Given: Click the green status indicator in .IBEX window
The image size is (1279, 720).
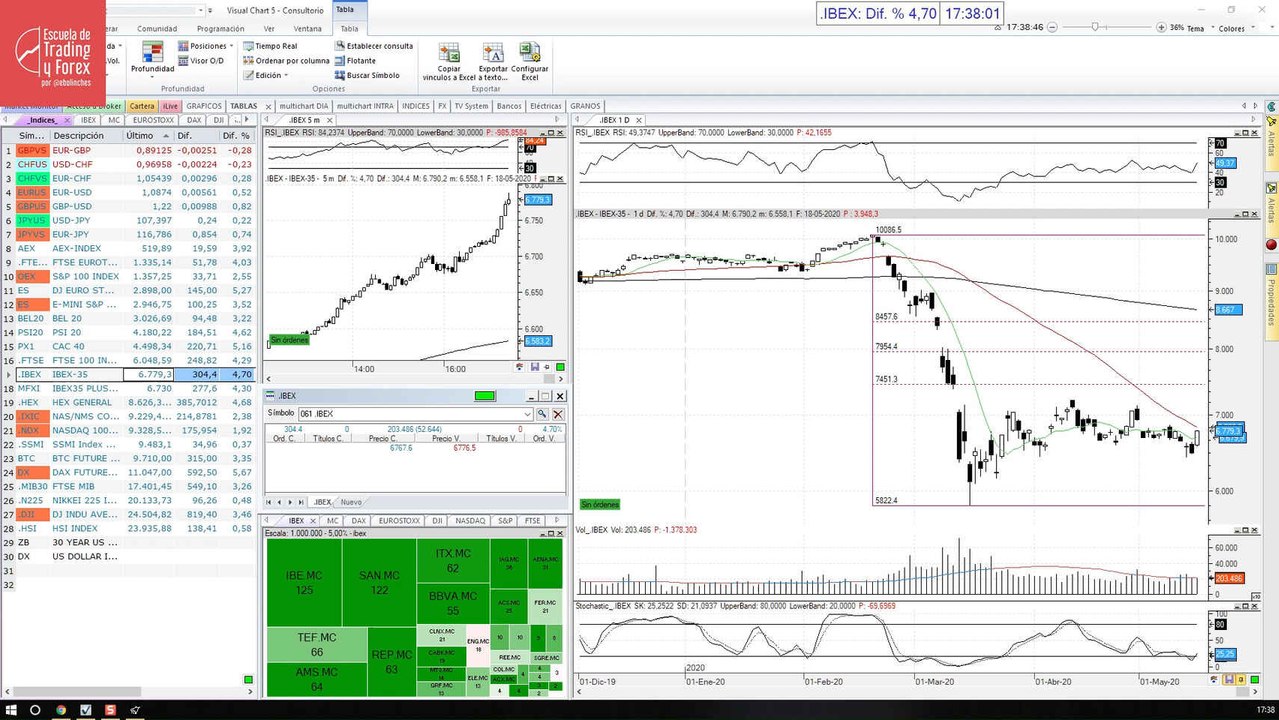Looking at the screenshot, I should (485, 396).
